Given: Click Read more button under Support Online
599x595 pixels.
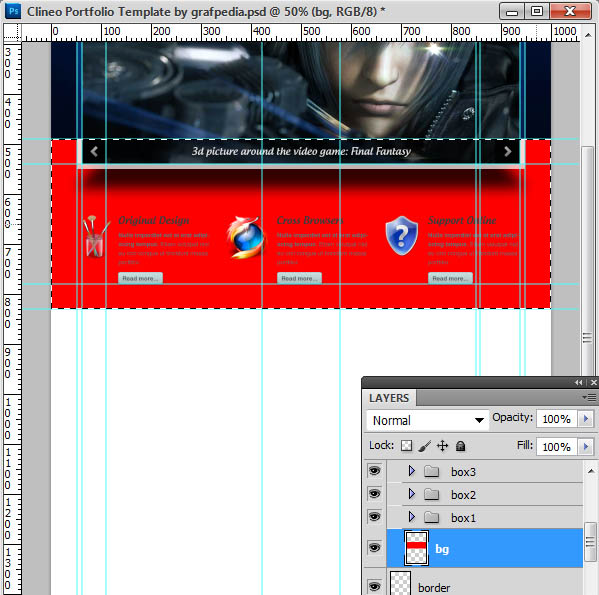Looking at the screenshot, I should (x=450, y=278).
